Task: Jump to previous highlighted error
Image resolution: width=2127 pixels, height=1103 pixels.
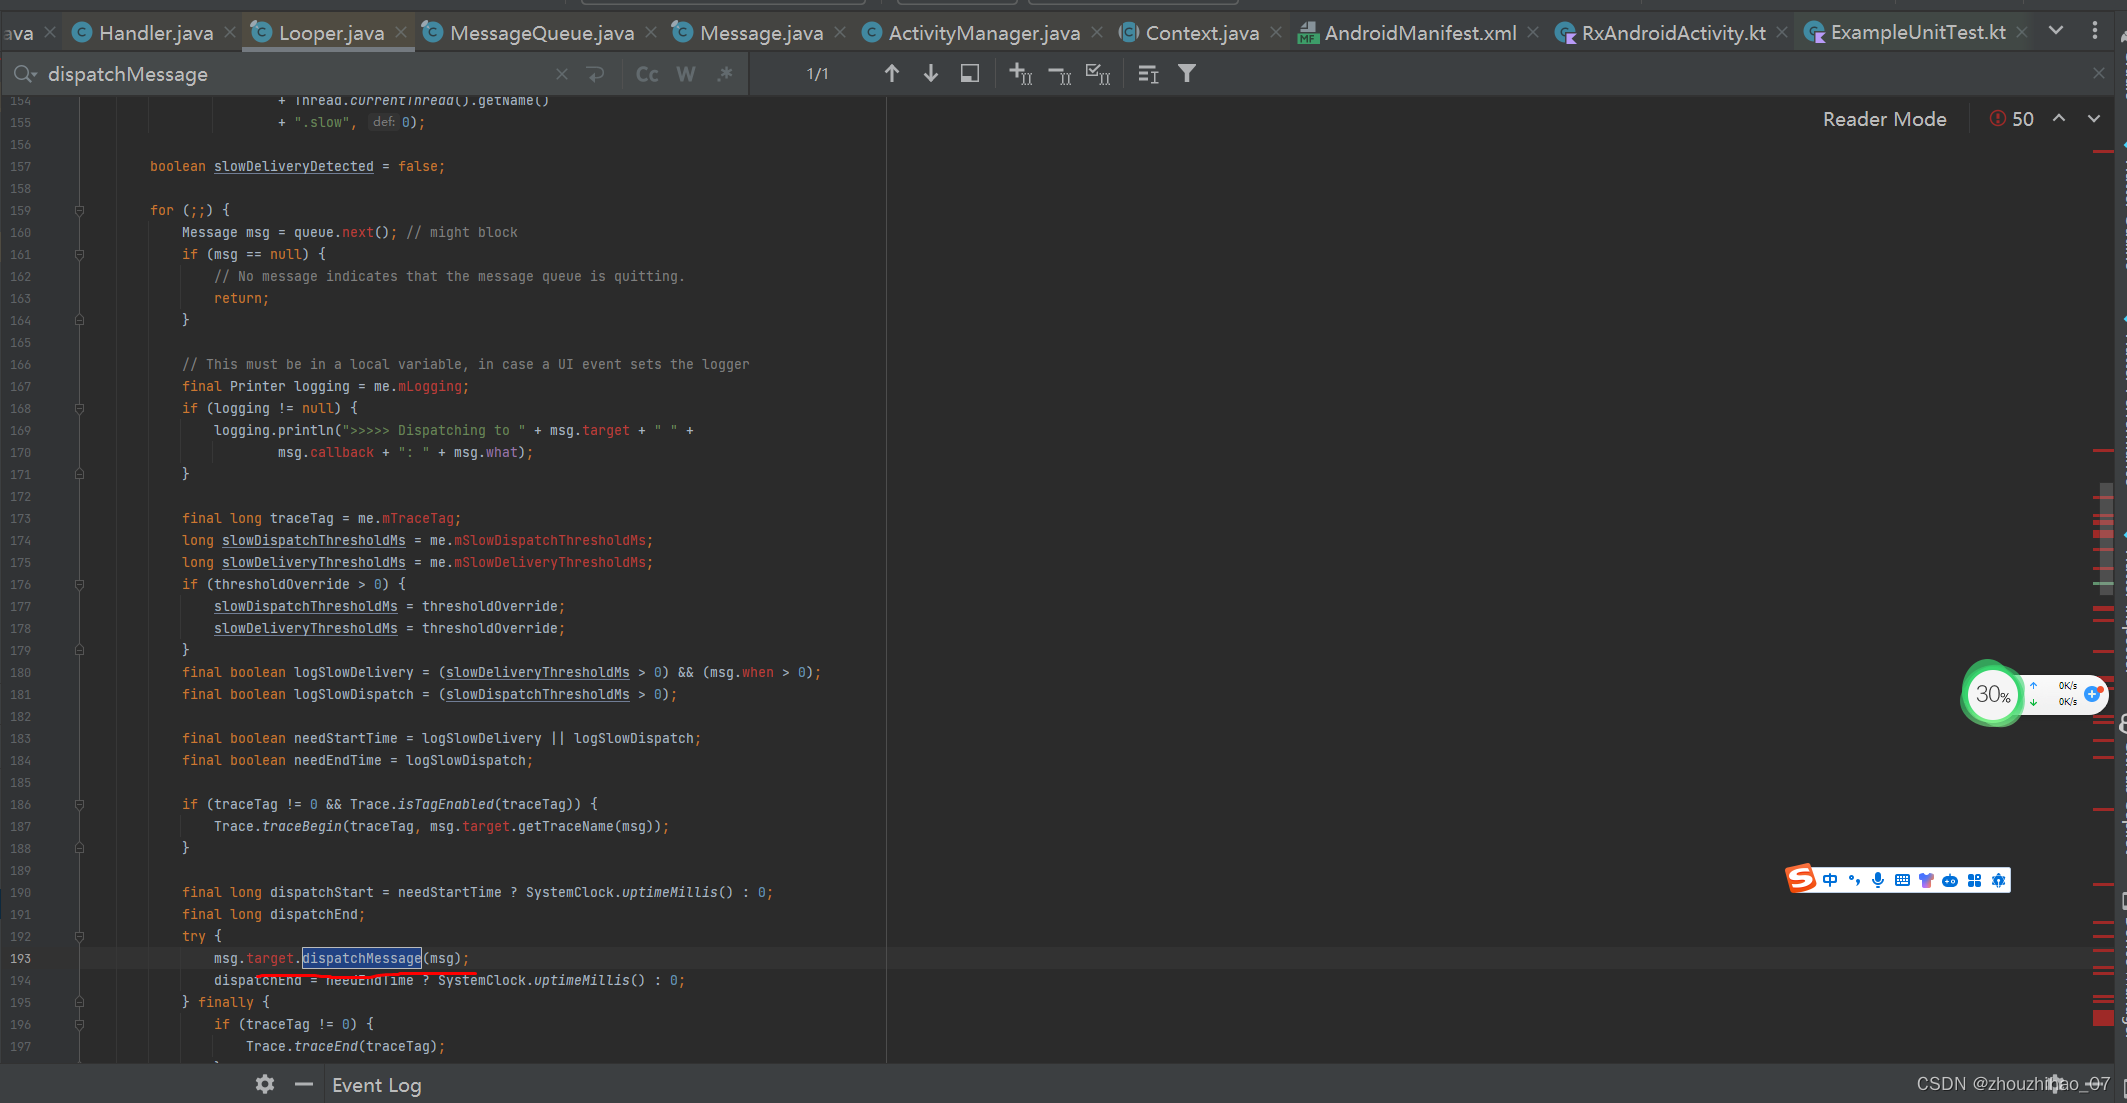Action: pos(2059,118)
